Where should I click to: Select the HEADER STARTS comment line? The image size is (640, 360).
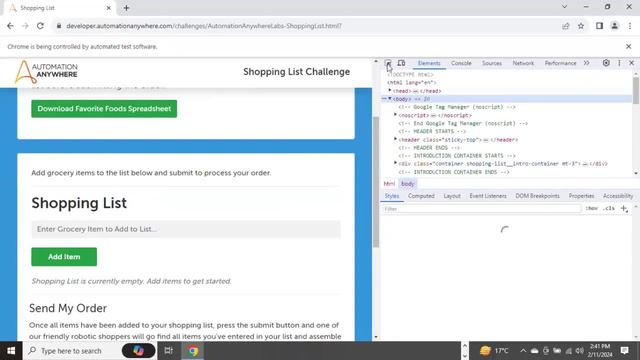(x=432, y=131)
